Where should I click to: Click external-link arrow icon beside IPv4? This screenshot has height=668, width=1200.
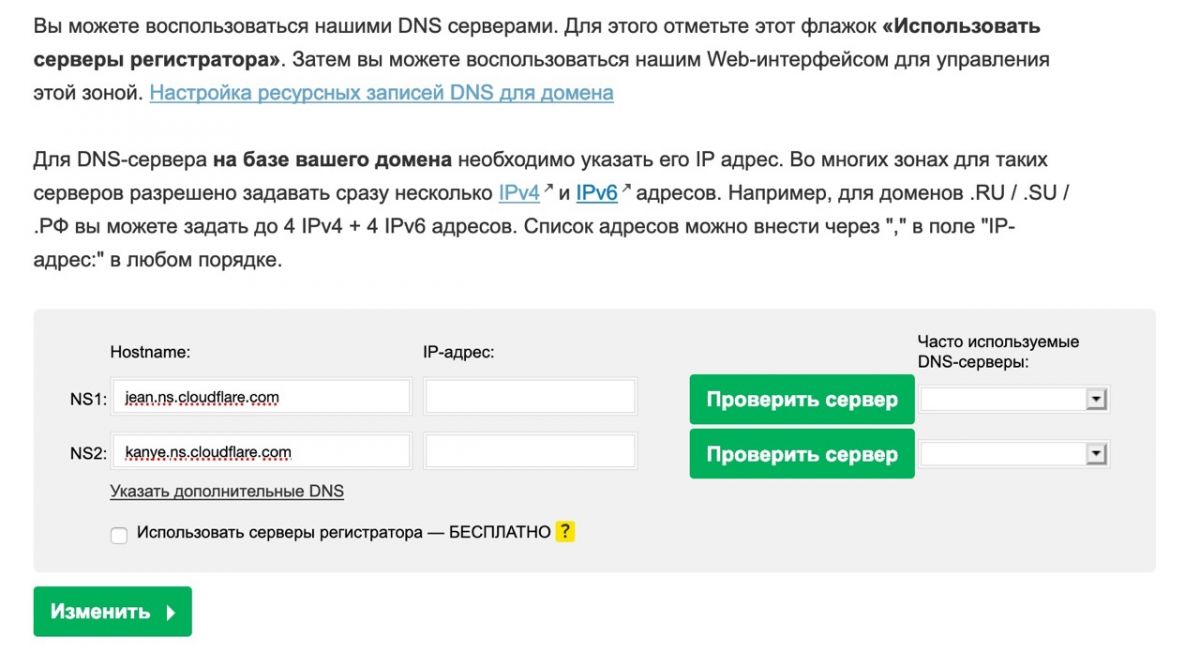(x=548, y=187)
